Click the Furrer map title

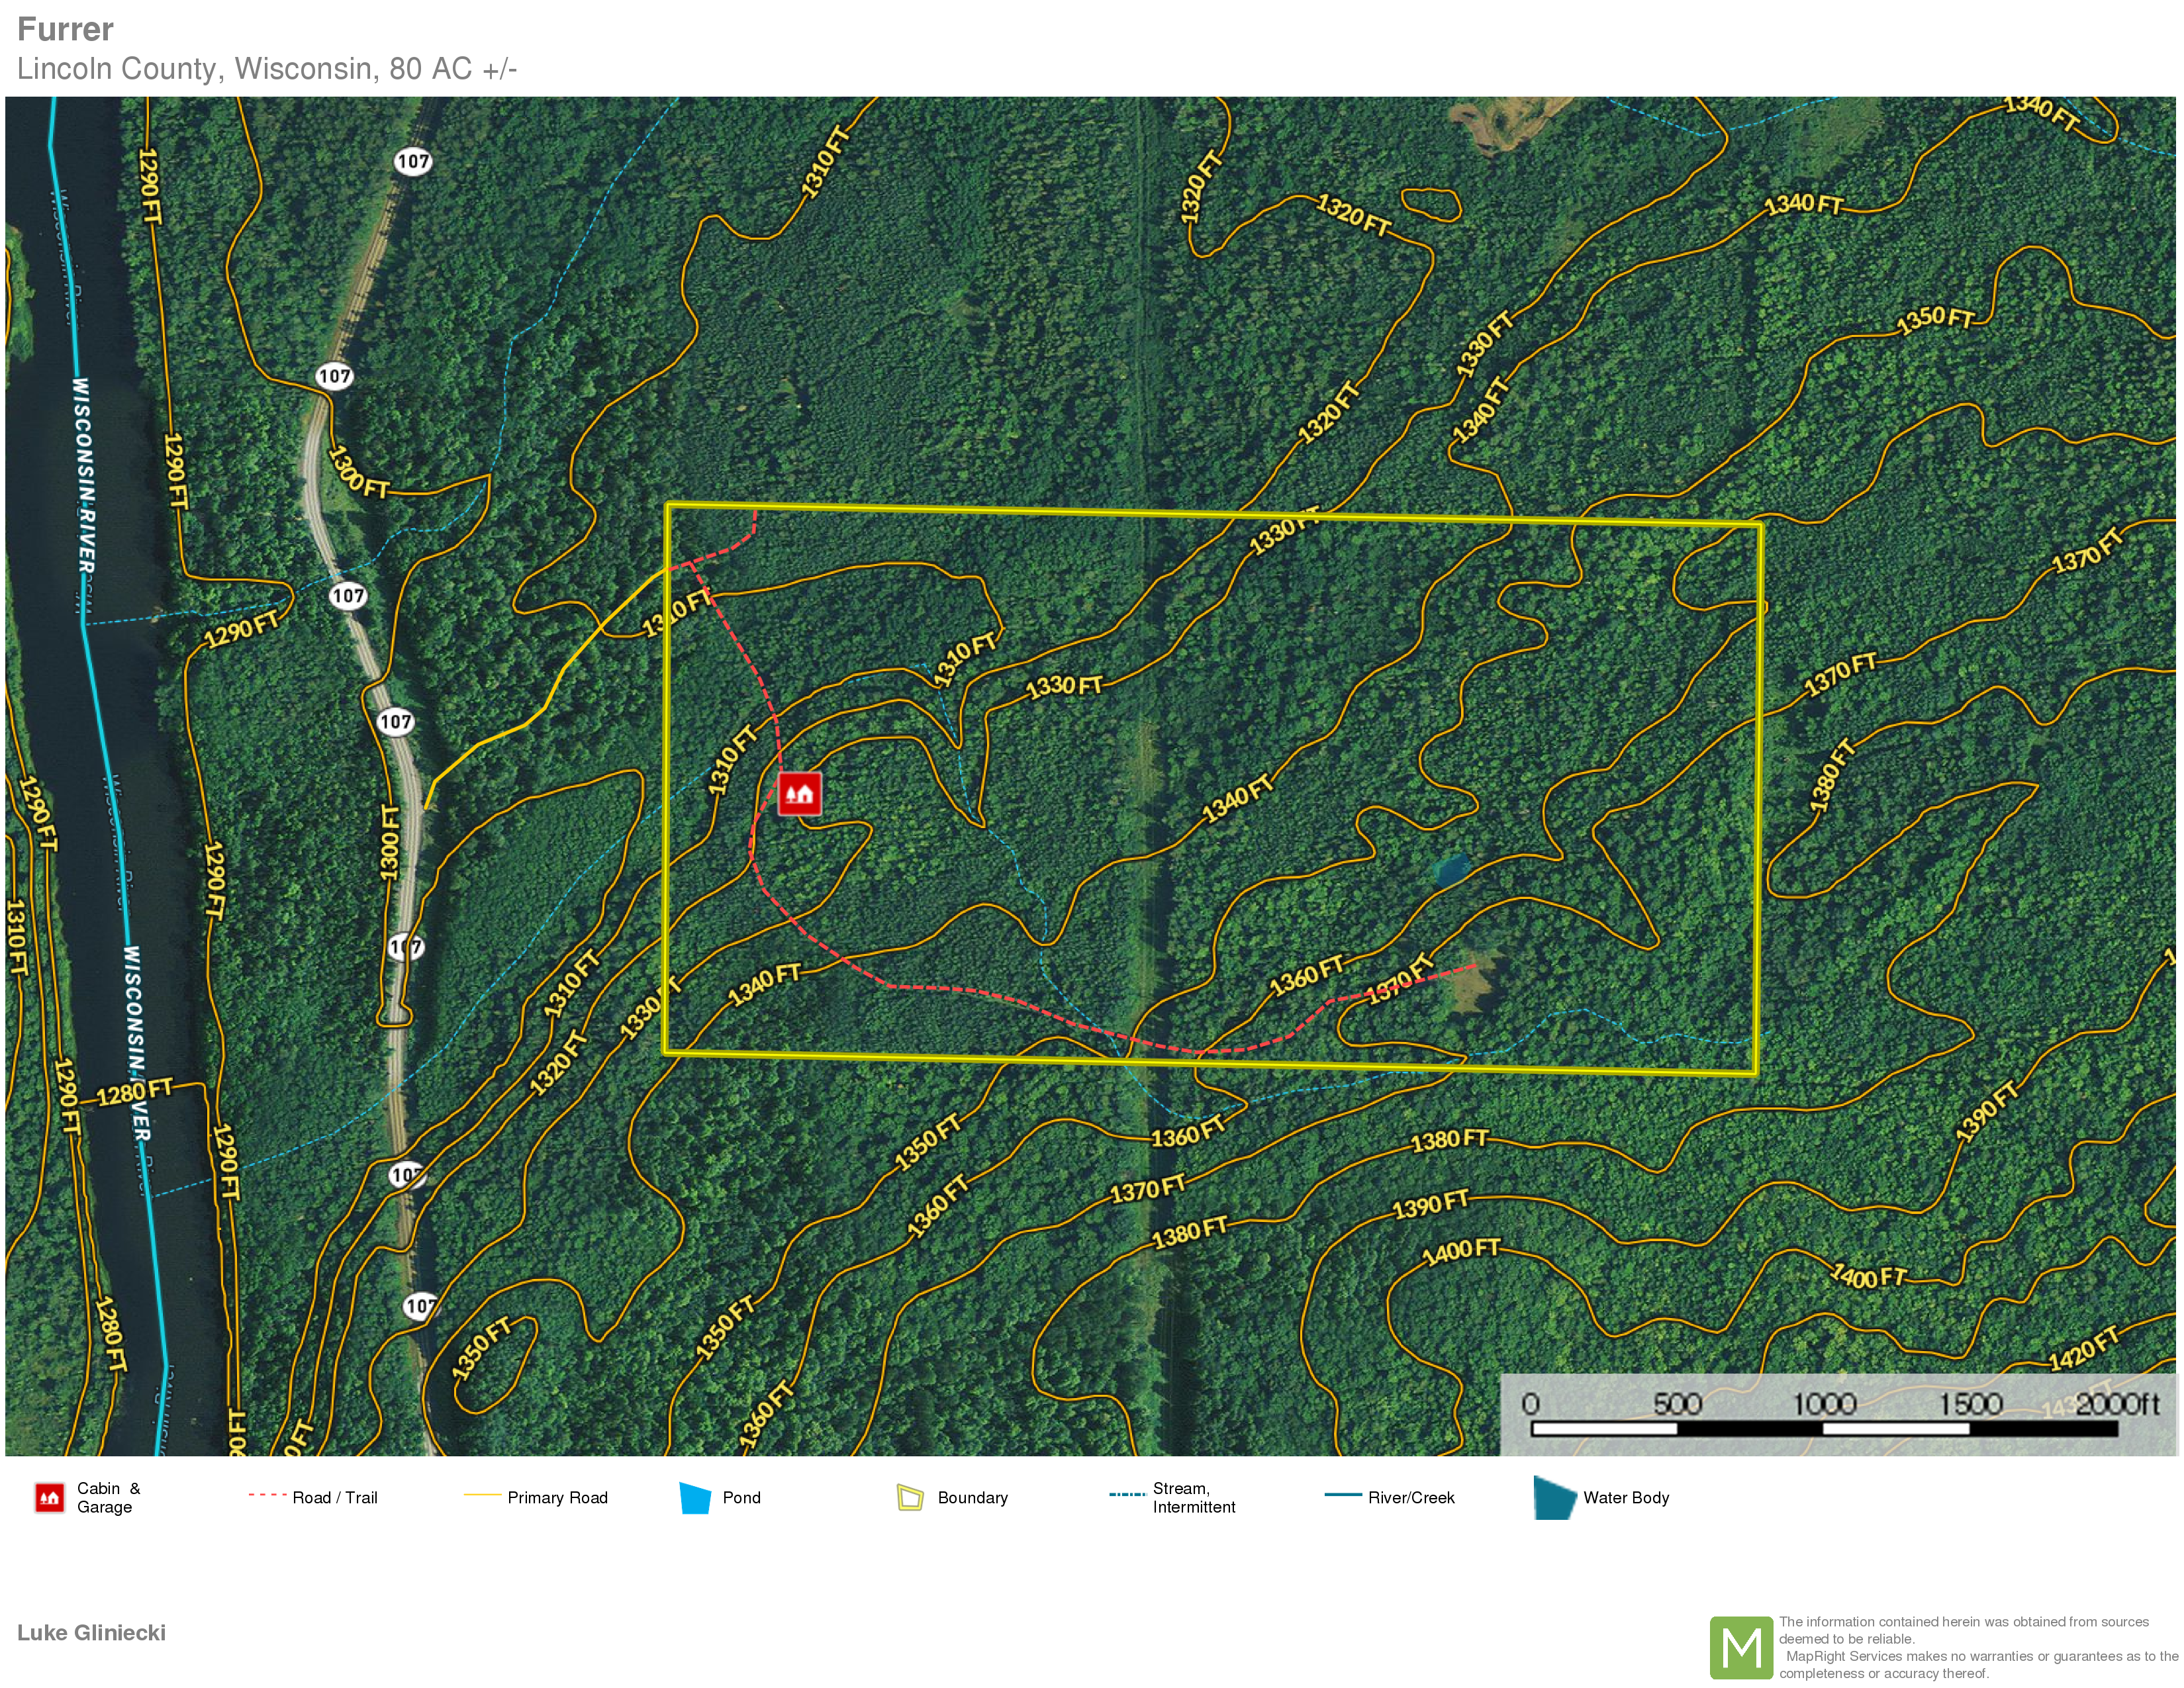click(66, 29)
